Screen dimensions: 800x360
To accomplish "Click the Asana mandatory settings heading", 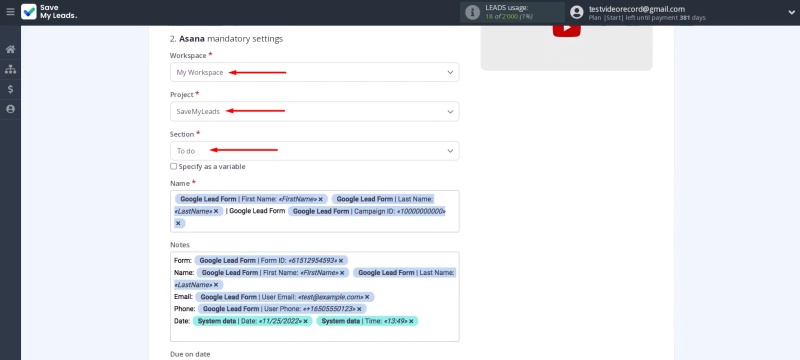I will tap(226, 39).
